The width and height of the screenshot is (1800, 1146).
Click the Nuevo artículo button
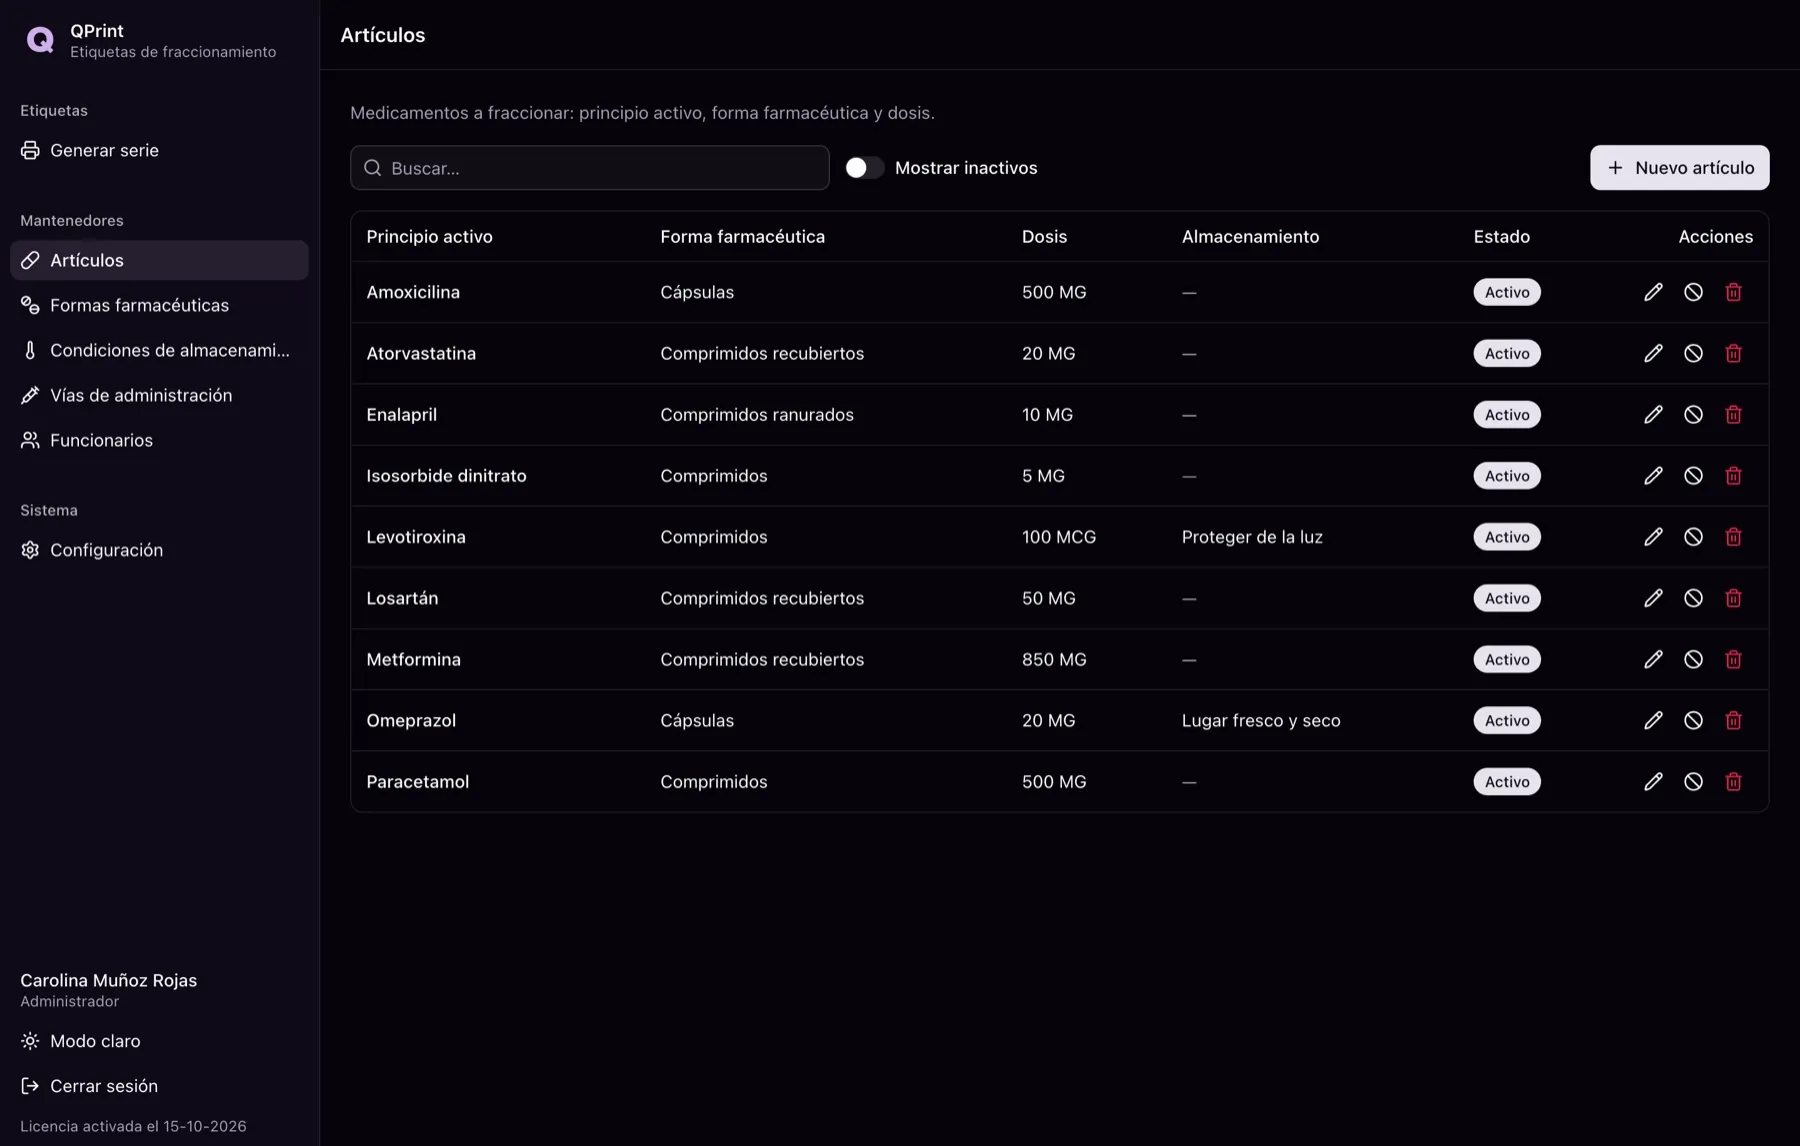(1679, 168)
